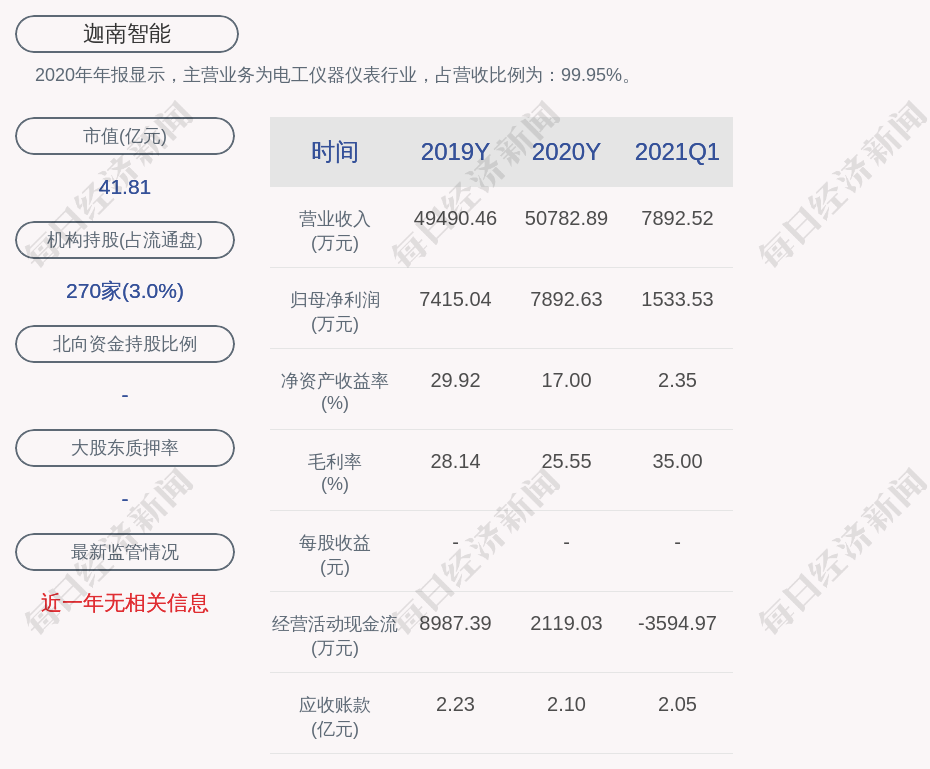Choose the 2021Q1 column header

pyautogui.click(x=677, y=152)
